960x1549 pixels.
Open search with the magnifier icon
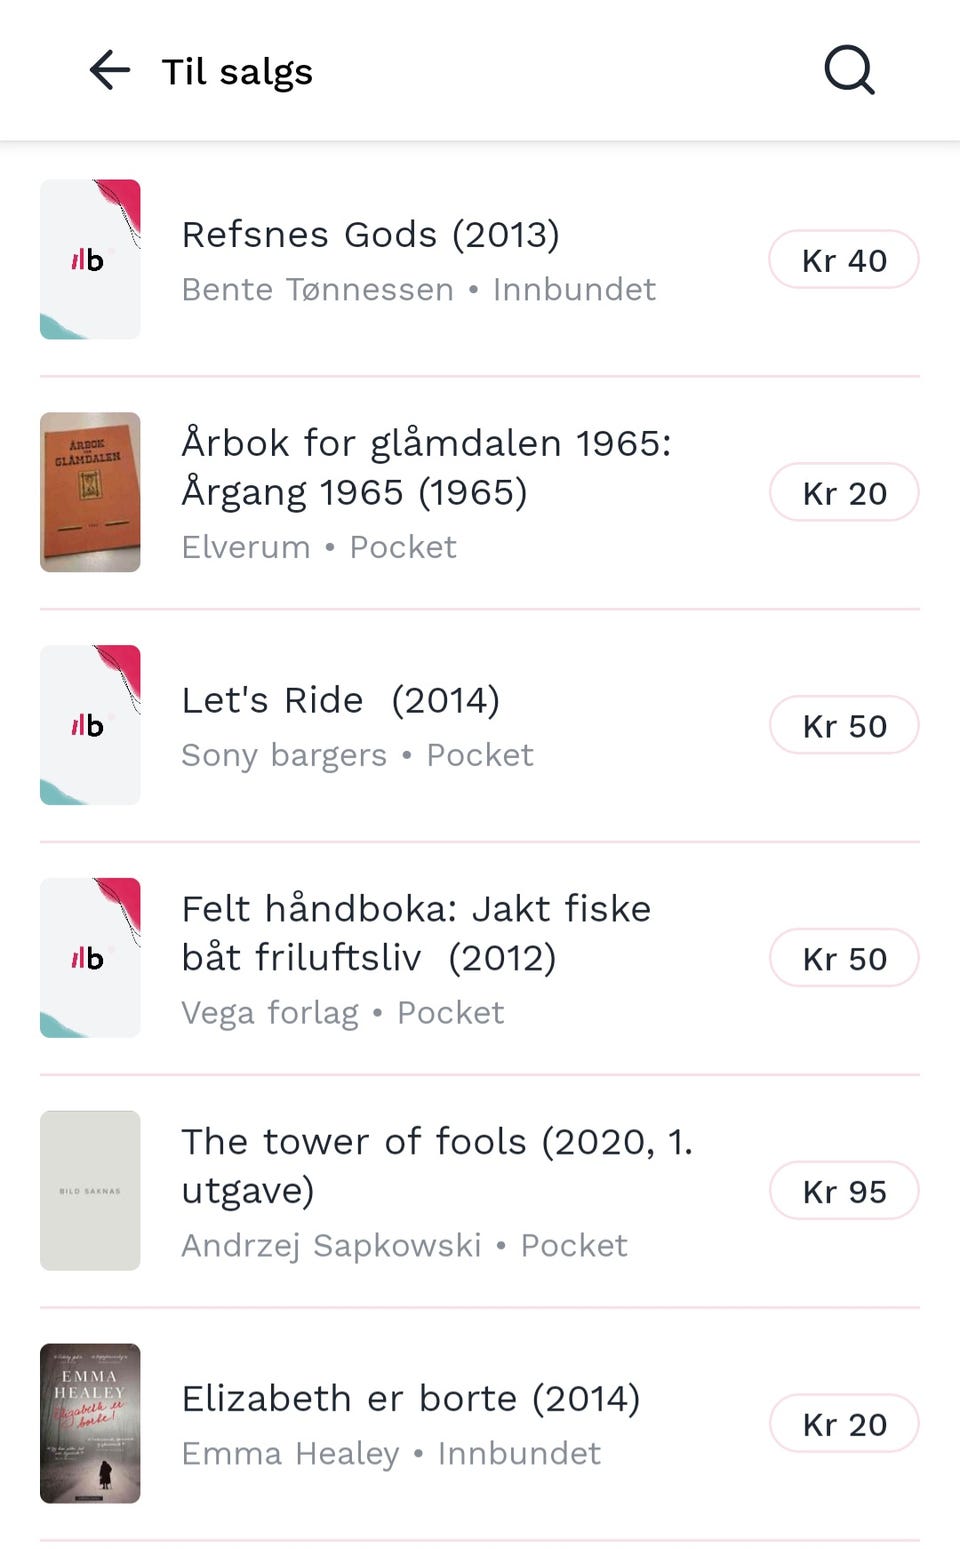tap(849, 71)
